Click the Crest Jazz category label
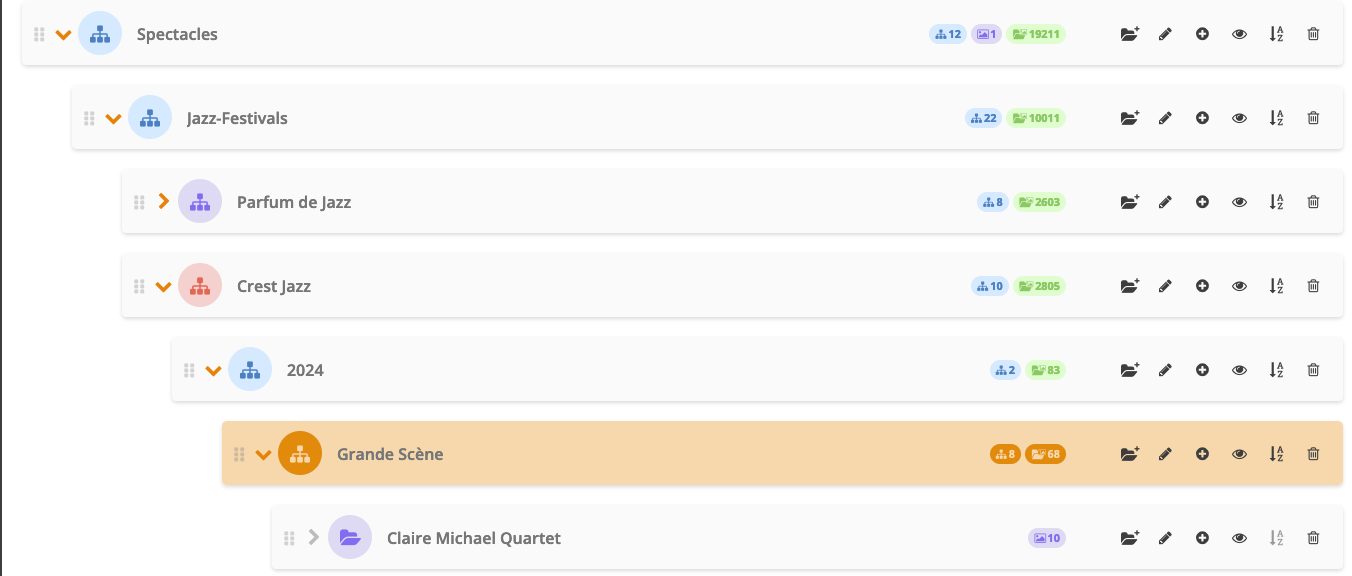1352x576 pixels. [x=274, y=286]
